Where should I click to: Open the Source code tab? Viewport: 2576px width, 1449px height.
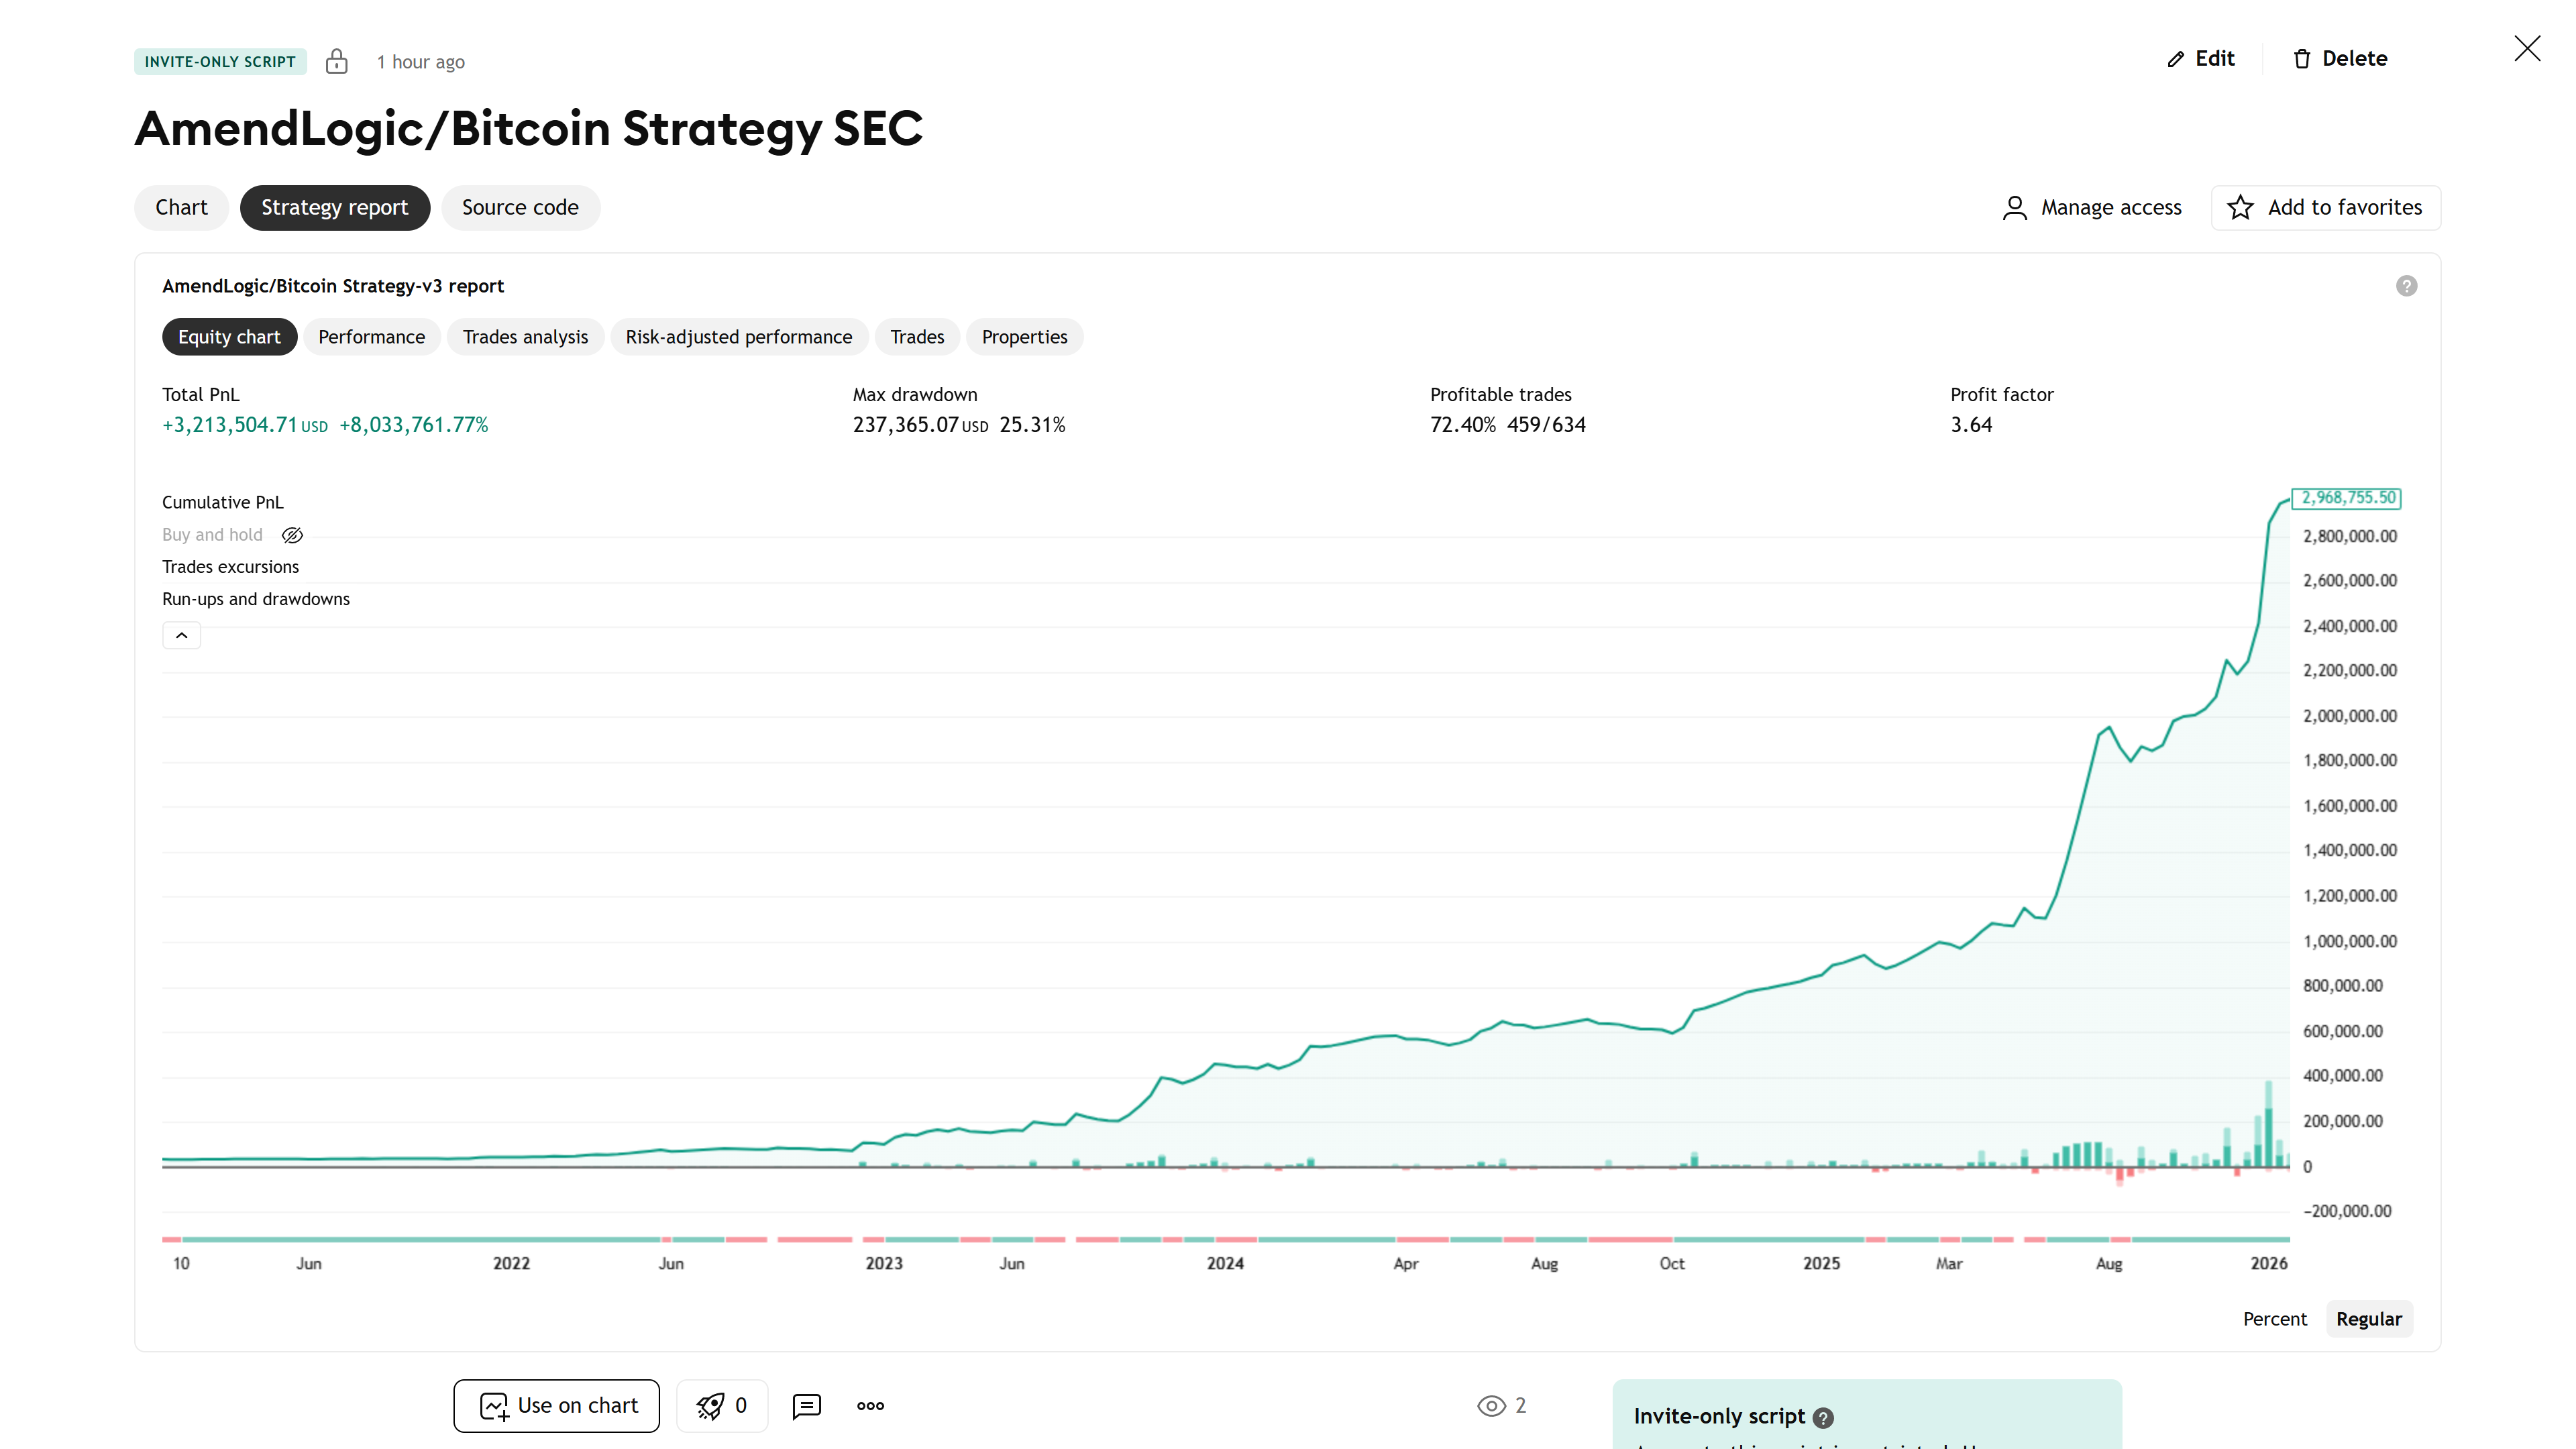pos(520,207)
